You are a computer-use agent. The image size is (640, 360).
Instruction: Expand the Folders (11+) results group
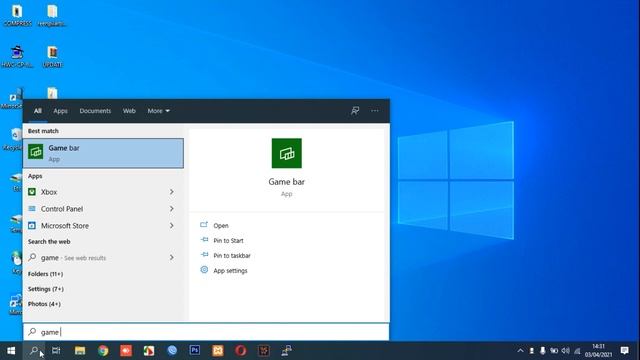(45, 274)
